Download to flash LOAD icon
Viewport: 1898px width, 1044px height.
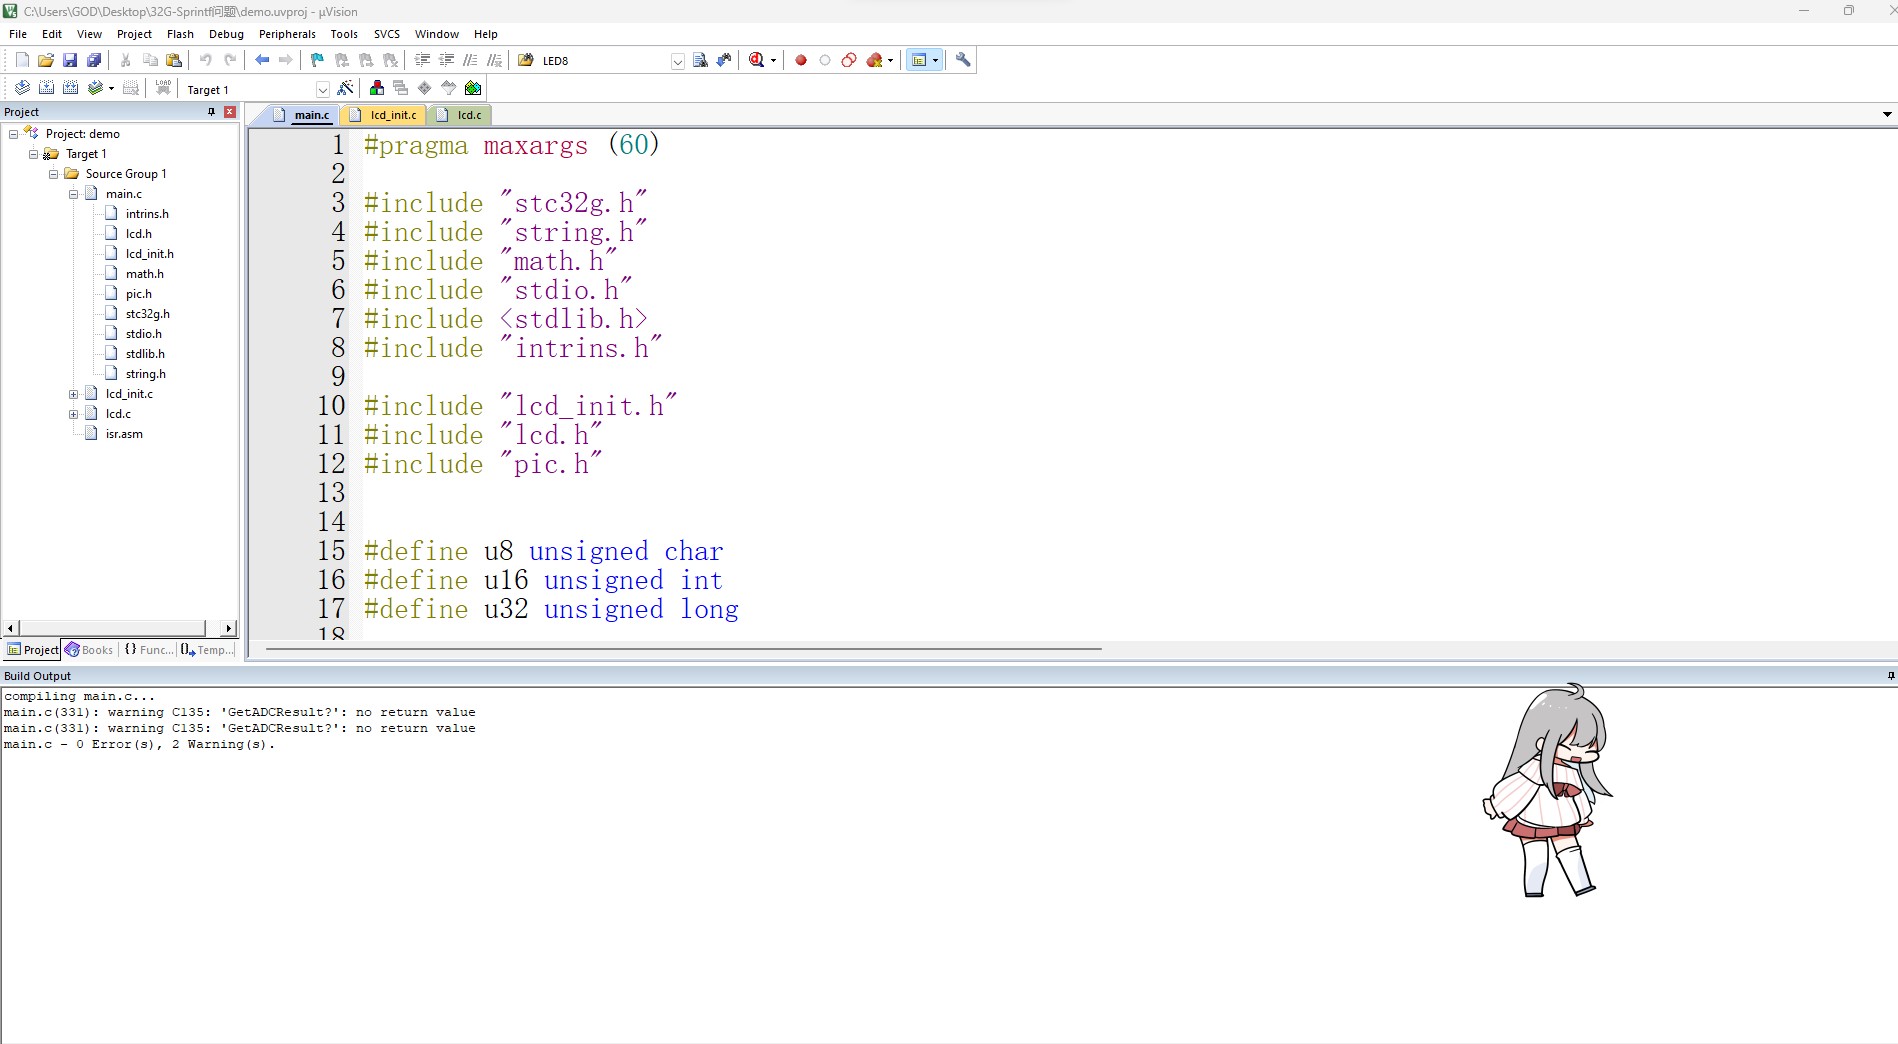point(163,88)
